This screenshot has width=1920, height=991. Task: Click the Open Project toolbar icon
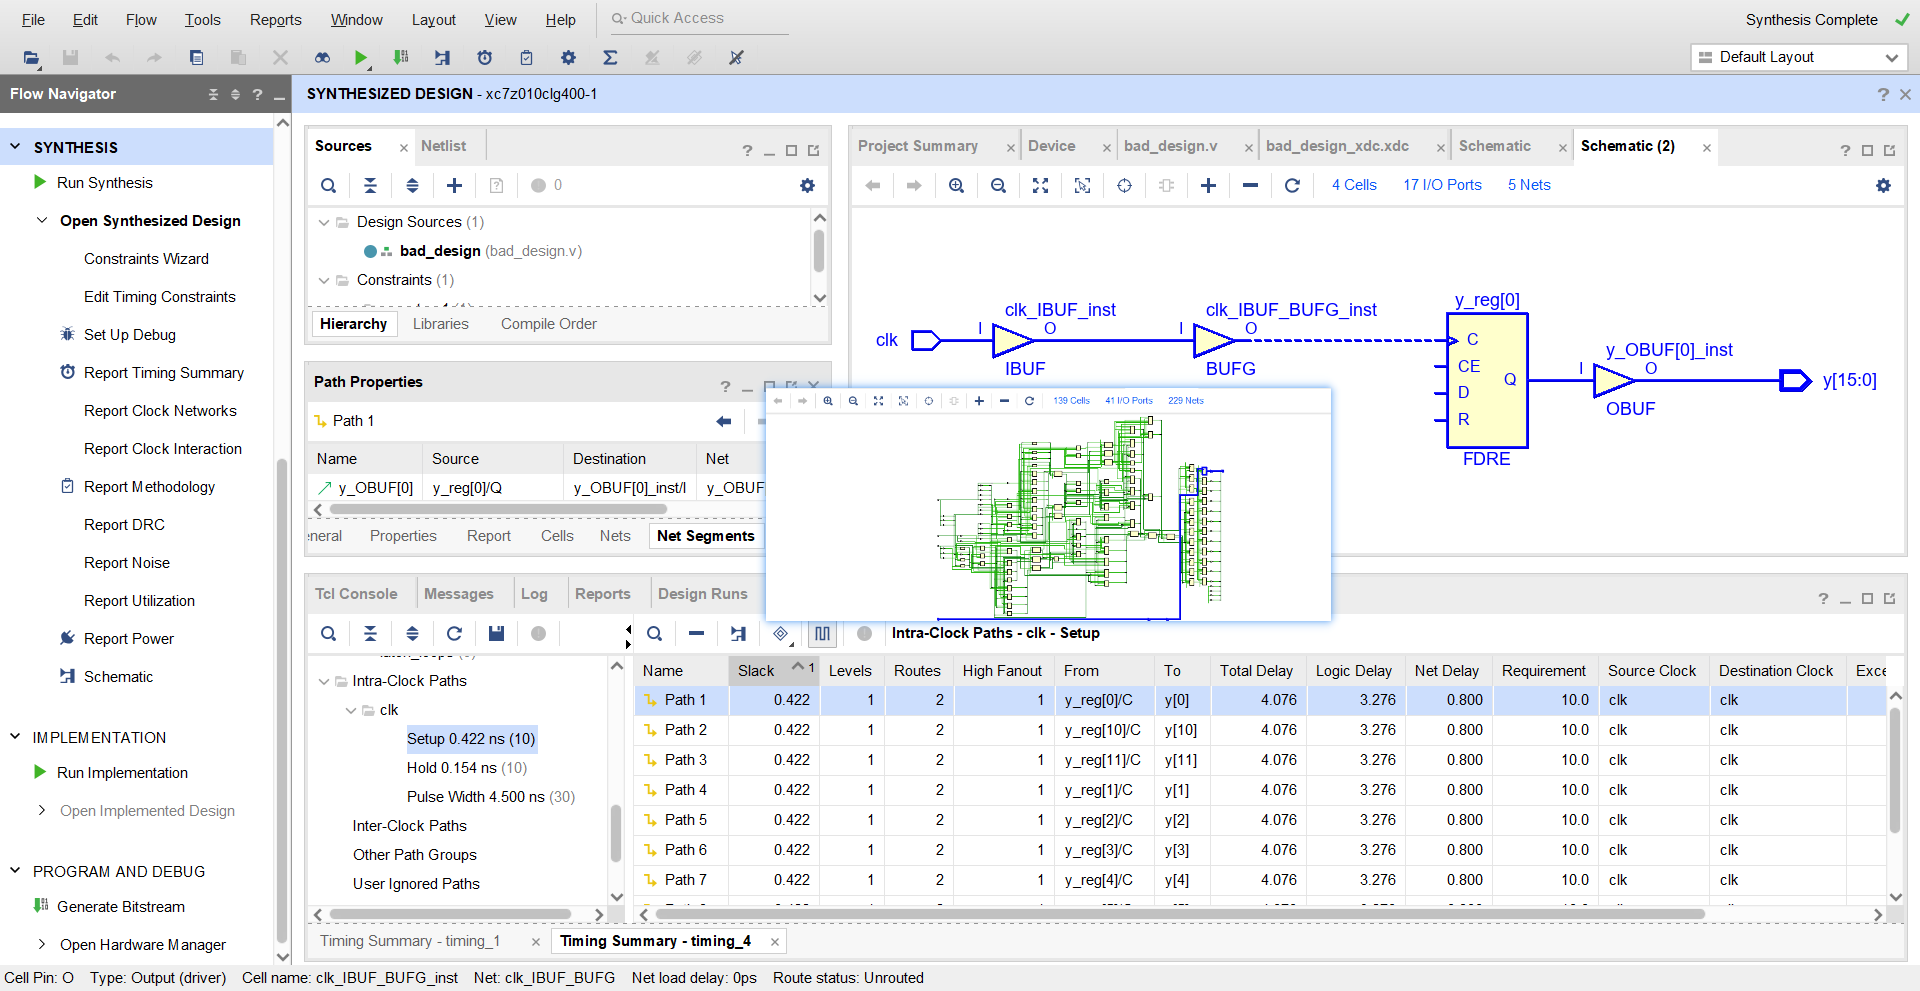coord(31,58)
